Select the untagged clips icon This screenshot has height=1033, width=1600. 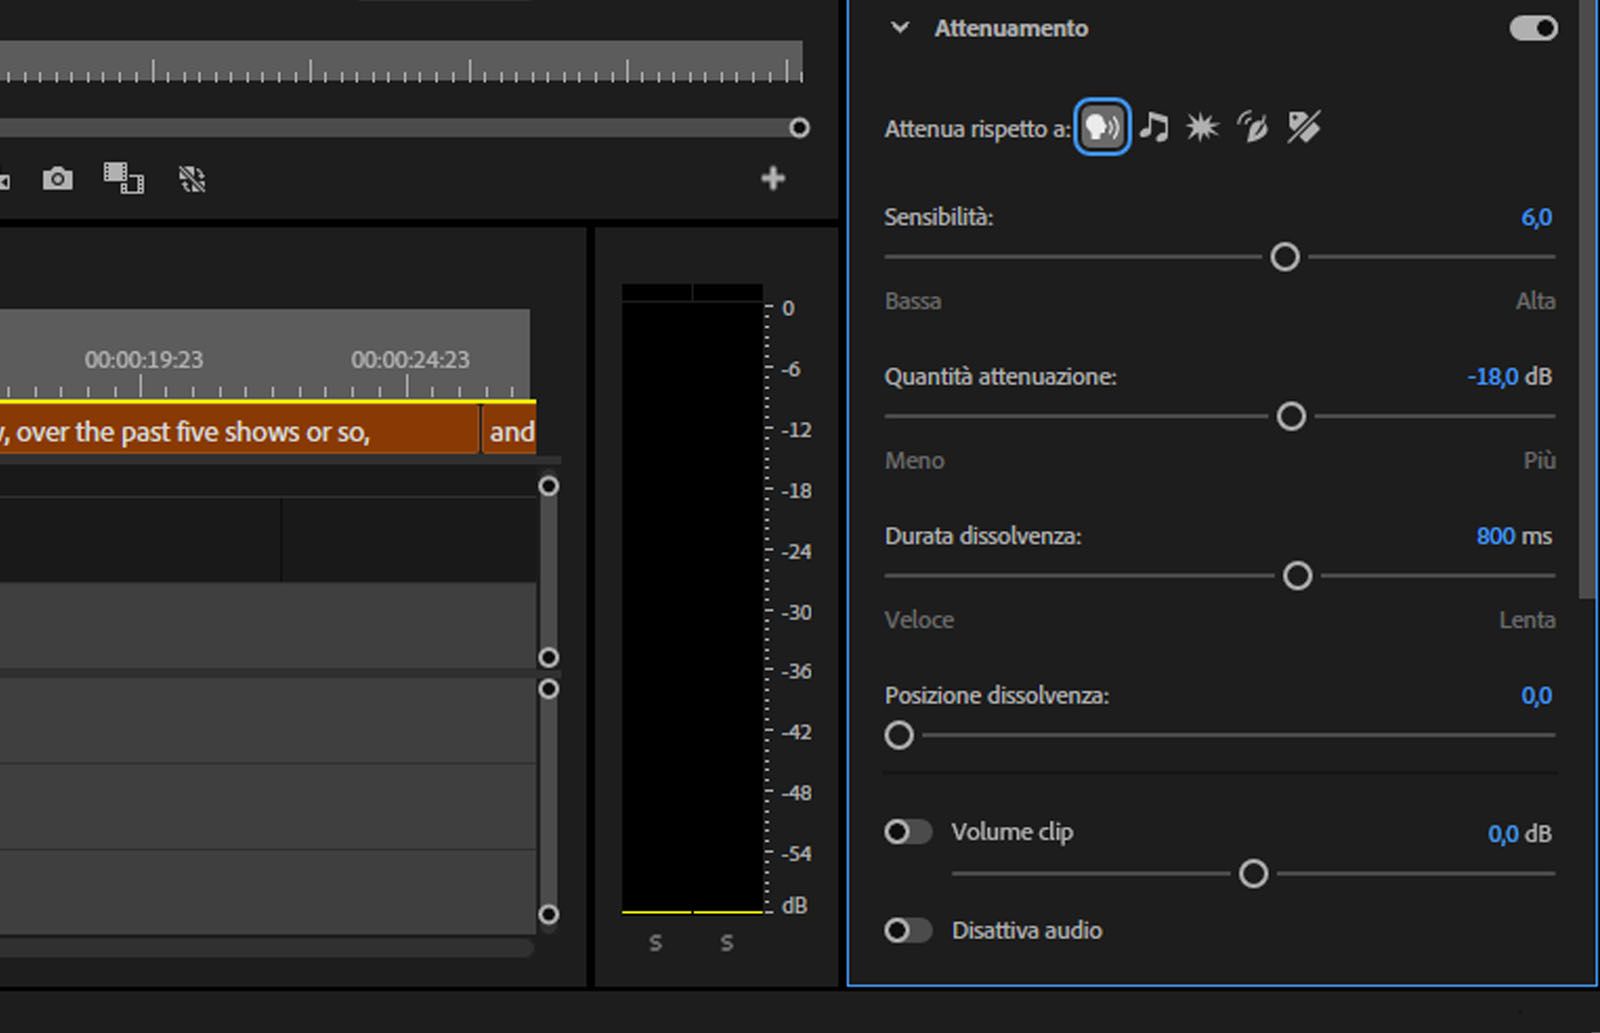point(1305,127)
